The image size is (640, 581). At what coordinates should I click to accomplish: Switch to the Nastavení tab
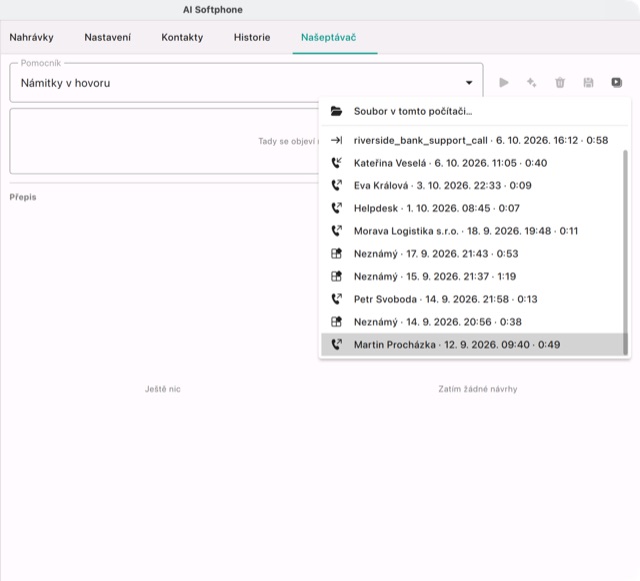(x=108, y=38)
